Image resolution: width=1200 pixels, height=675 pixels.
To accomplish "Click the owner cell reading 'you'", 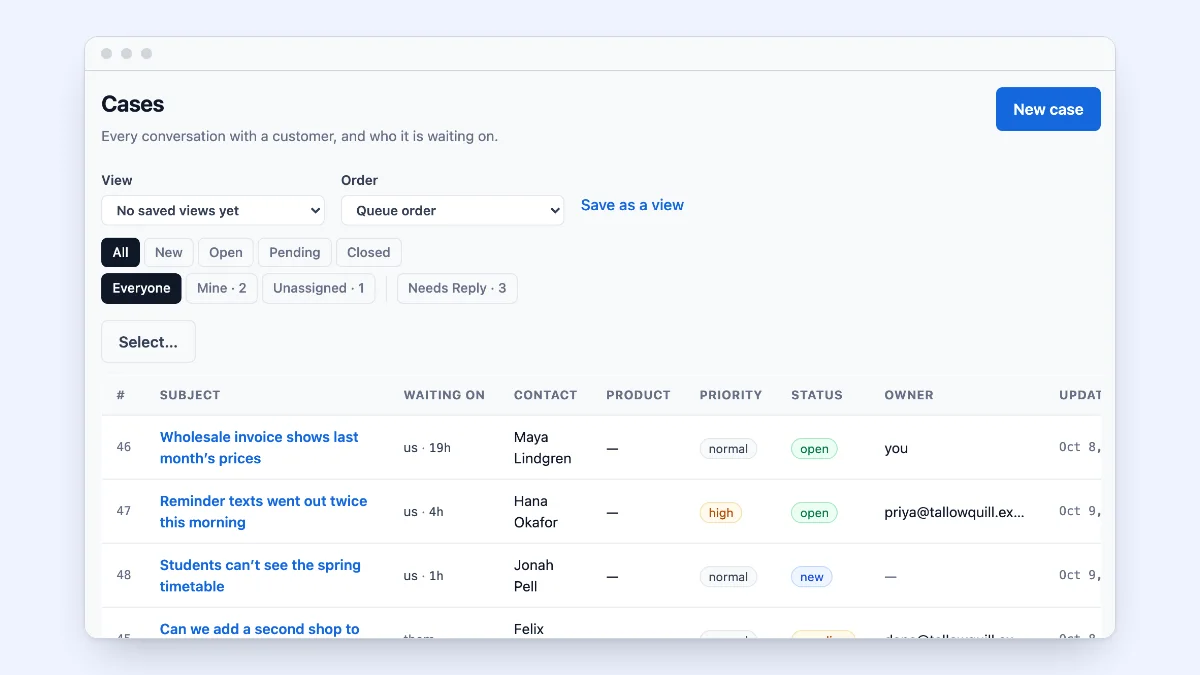I will pos(896,448).
